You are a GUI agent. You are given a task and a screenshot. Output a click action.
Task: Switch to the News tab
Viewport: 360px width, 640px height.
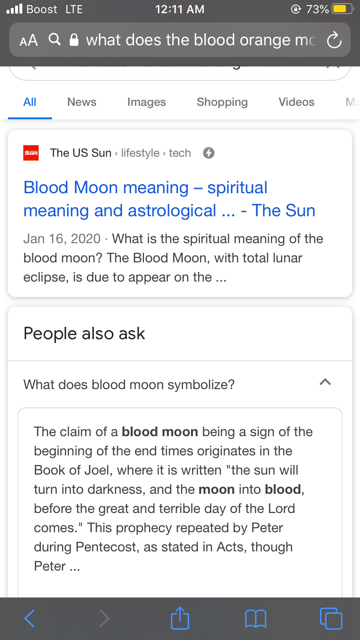coord(82,102)
